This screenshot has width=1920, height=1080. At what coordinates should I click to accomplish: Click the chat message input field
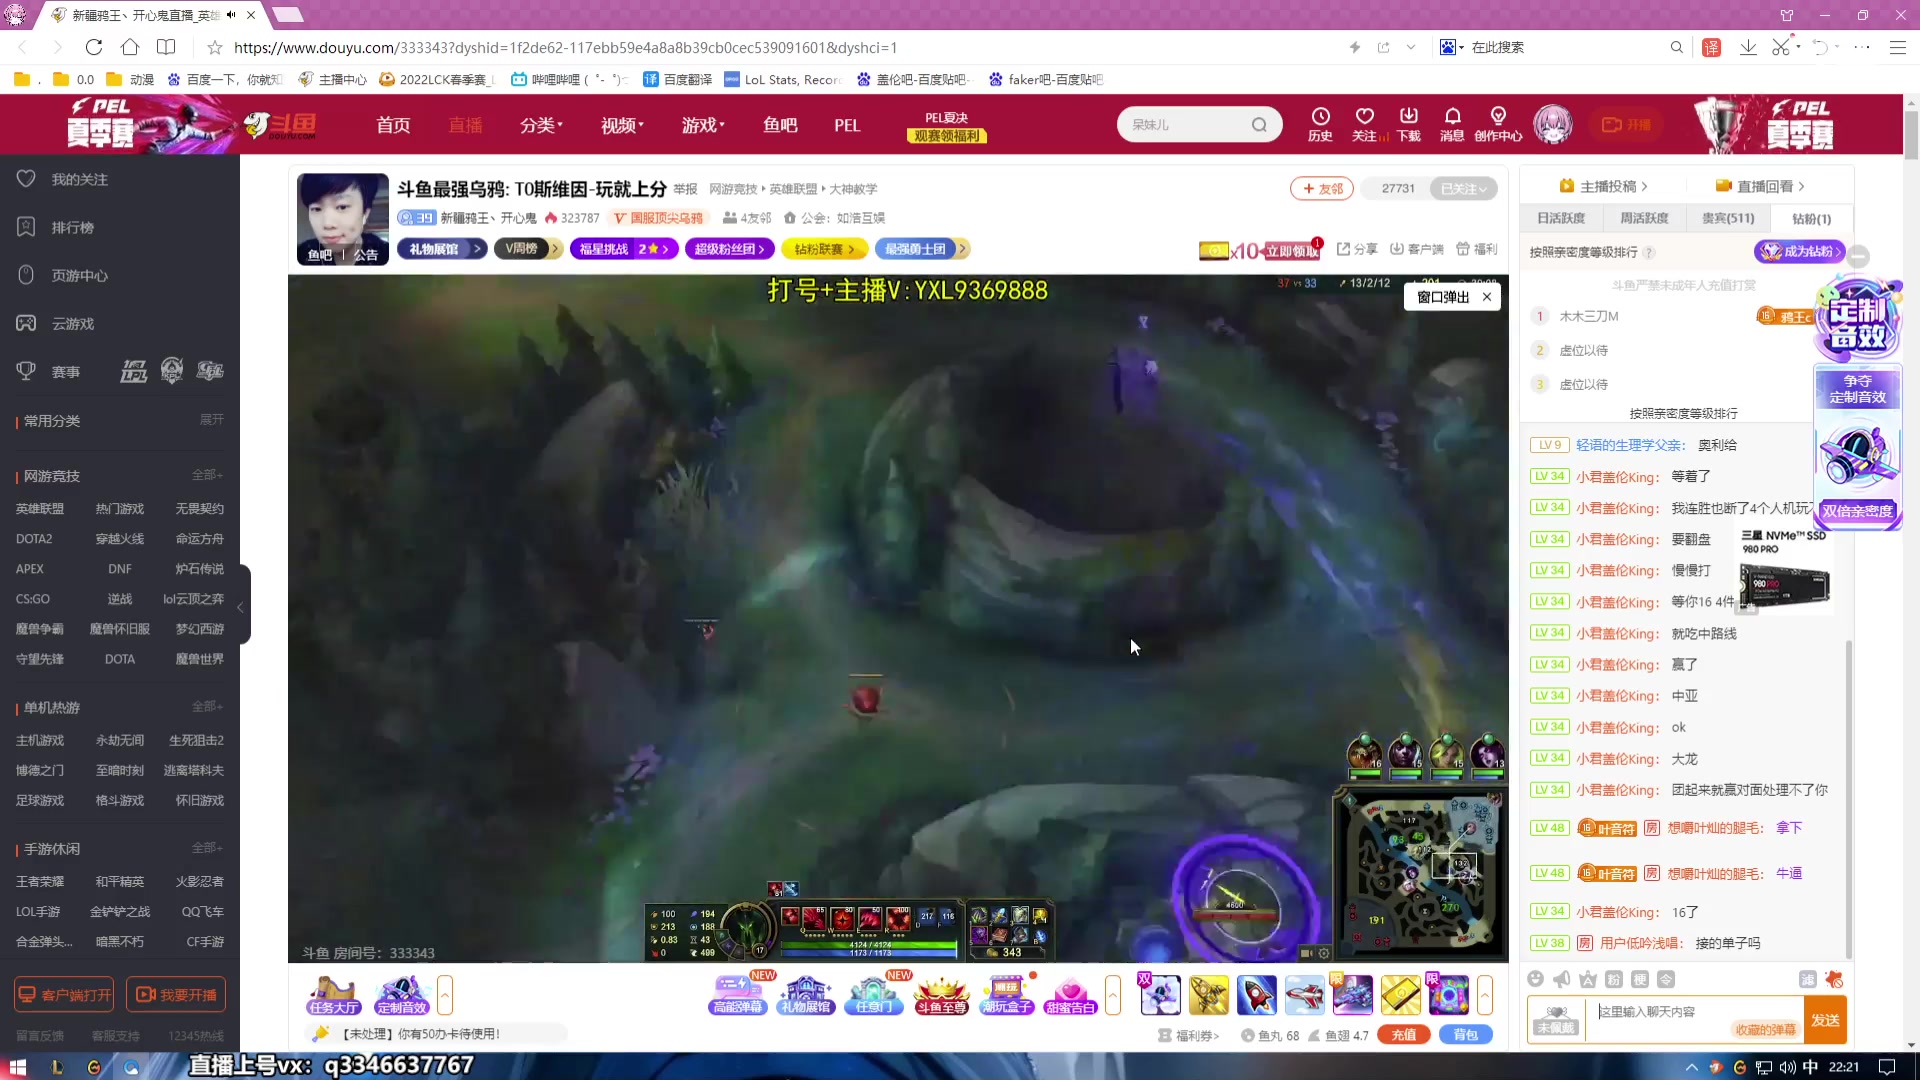pyautogui.click(x=1696, y=1020)
